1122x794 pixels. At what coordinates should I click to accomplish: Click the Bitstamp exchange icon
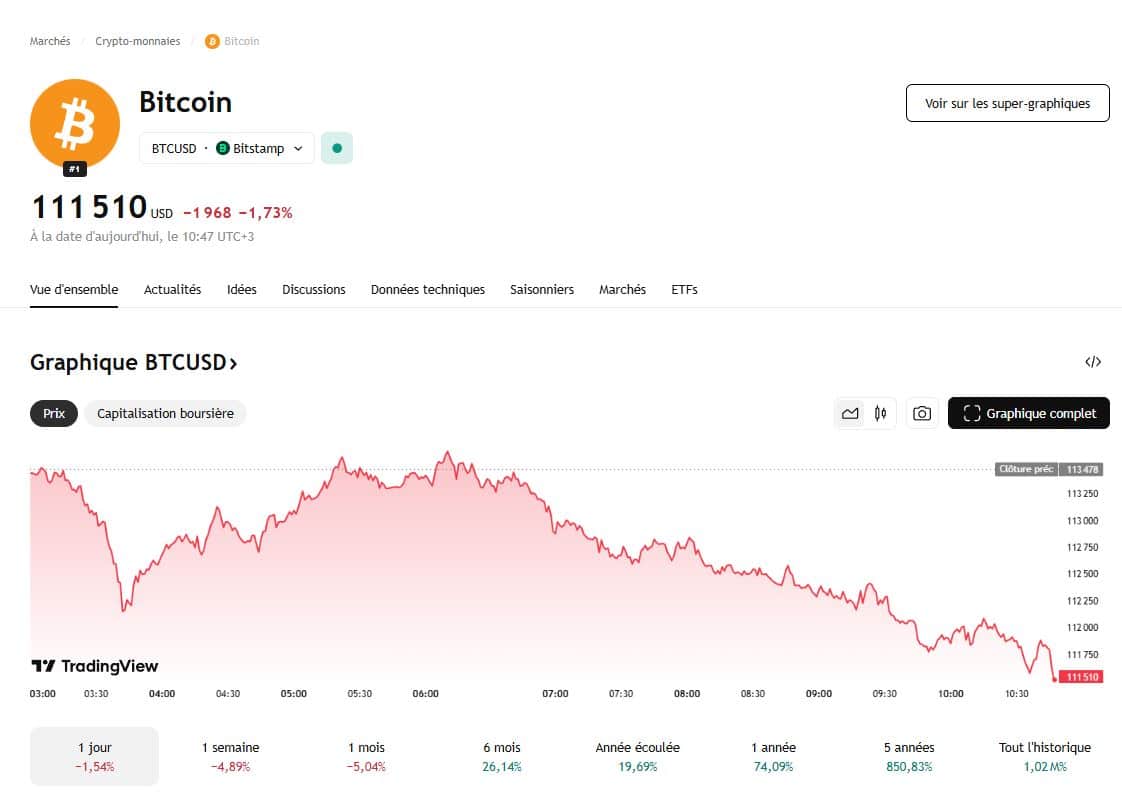coord(223,148)
